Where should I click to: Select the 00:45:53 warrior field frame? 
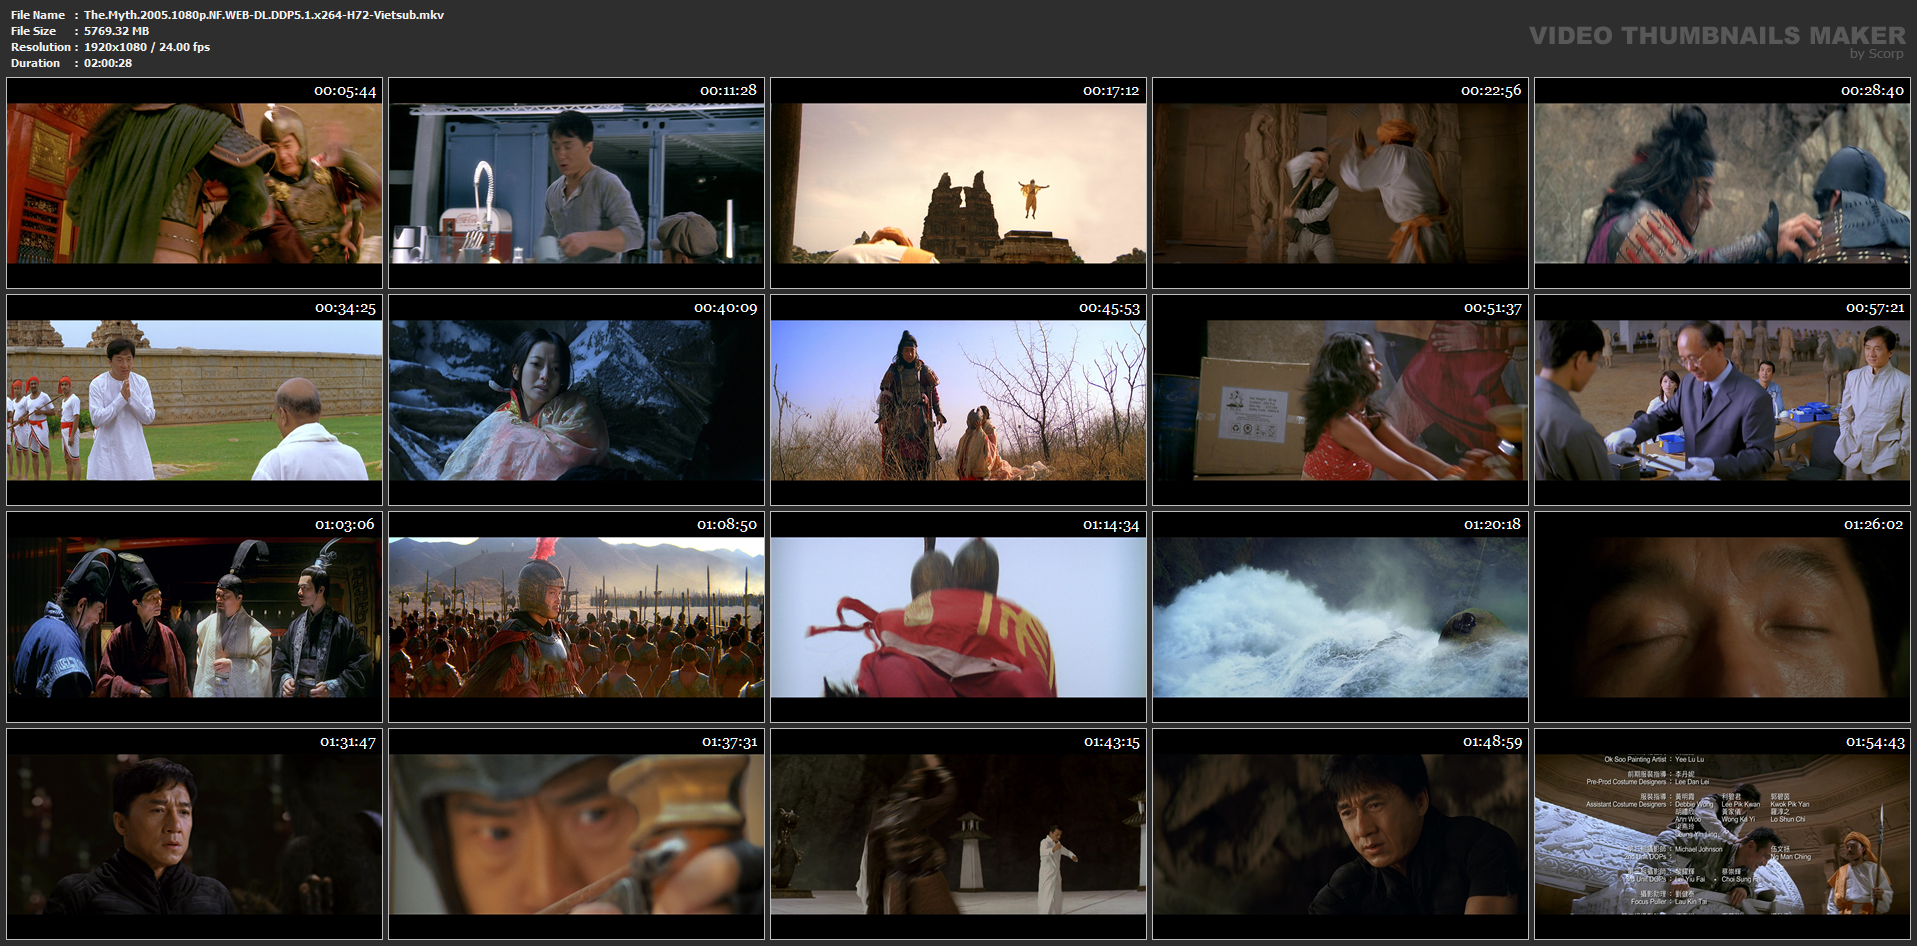click(x=959, y=400)
